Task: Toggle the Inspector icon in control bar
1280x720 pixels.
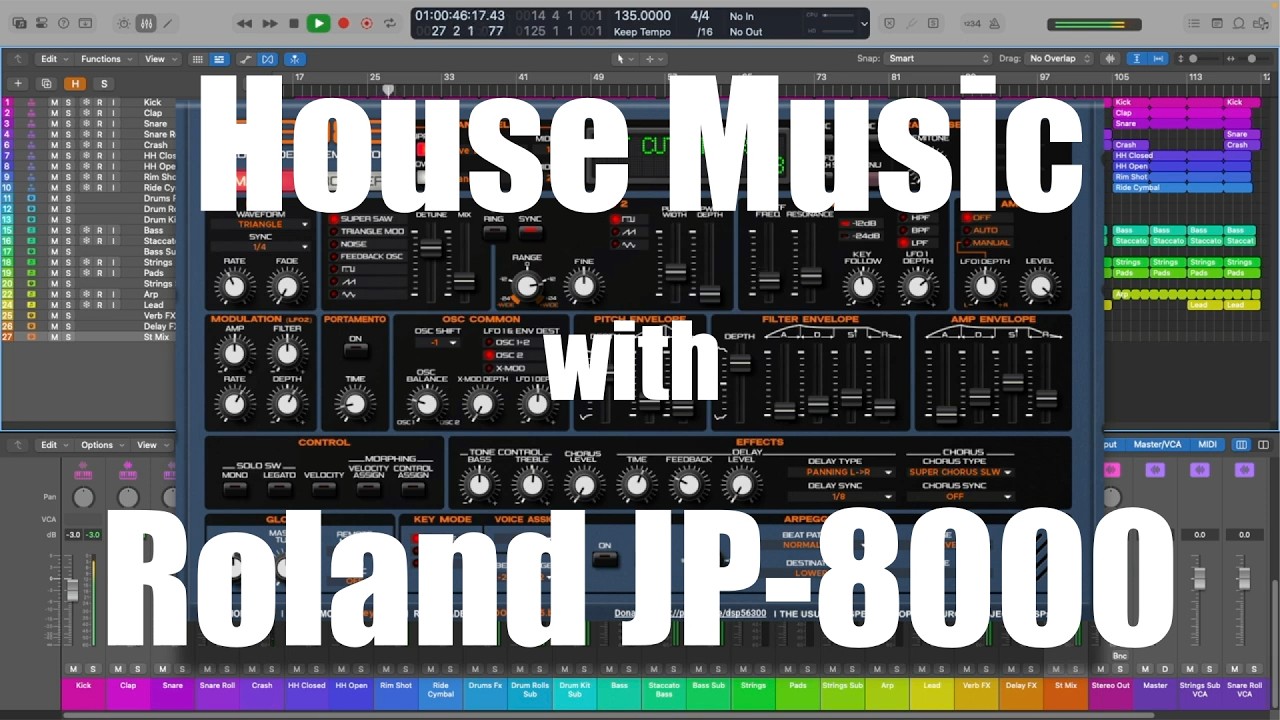Action: coord(42,23)
